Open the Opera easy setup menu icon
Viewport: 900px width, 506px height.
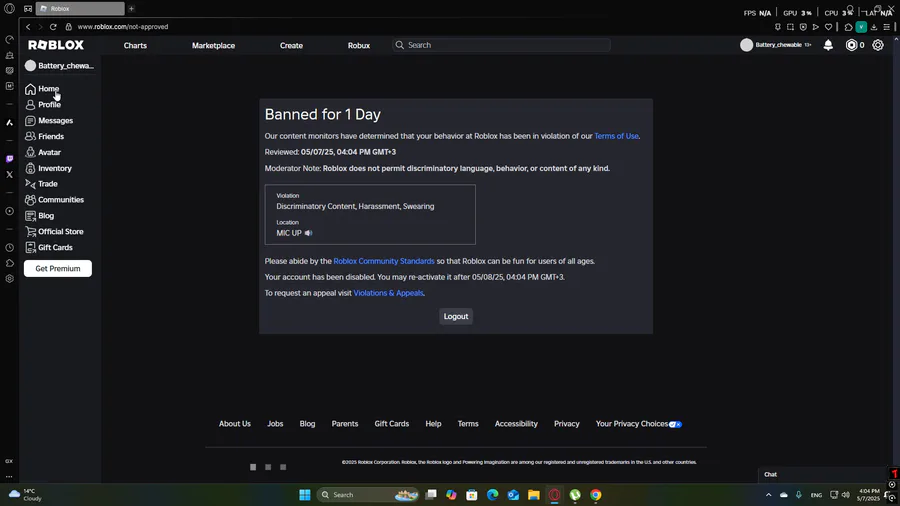[887, 27]
